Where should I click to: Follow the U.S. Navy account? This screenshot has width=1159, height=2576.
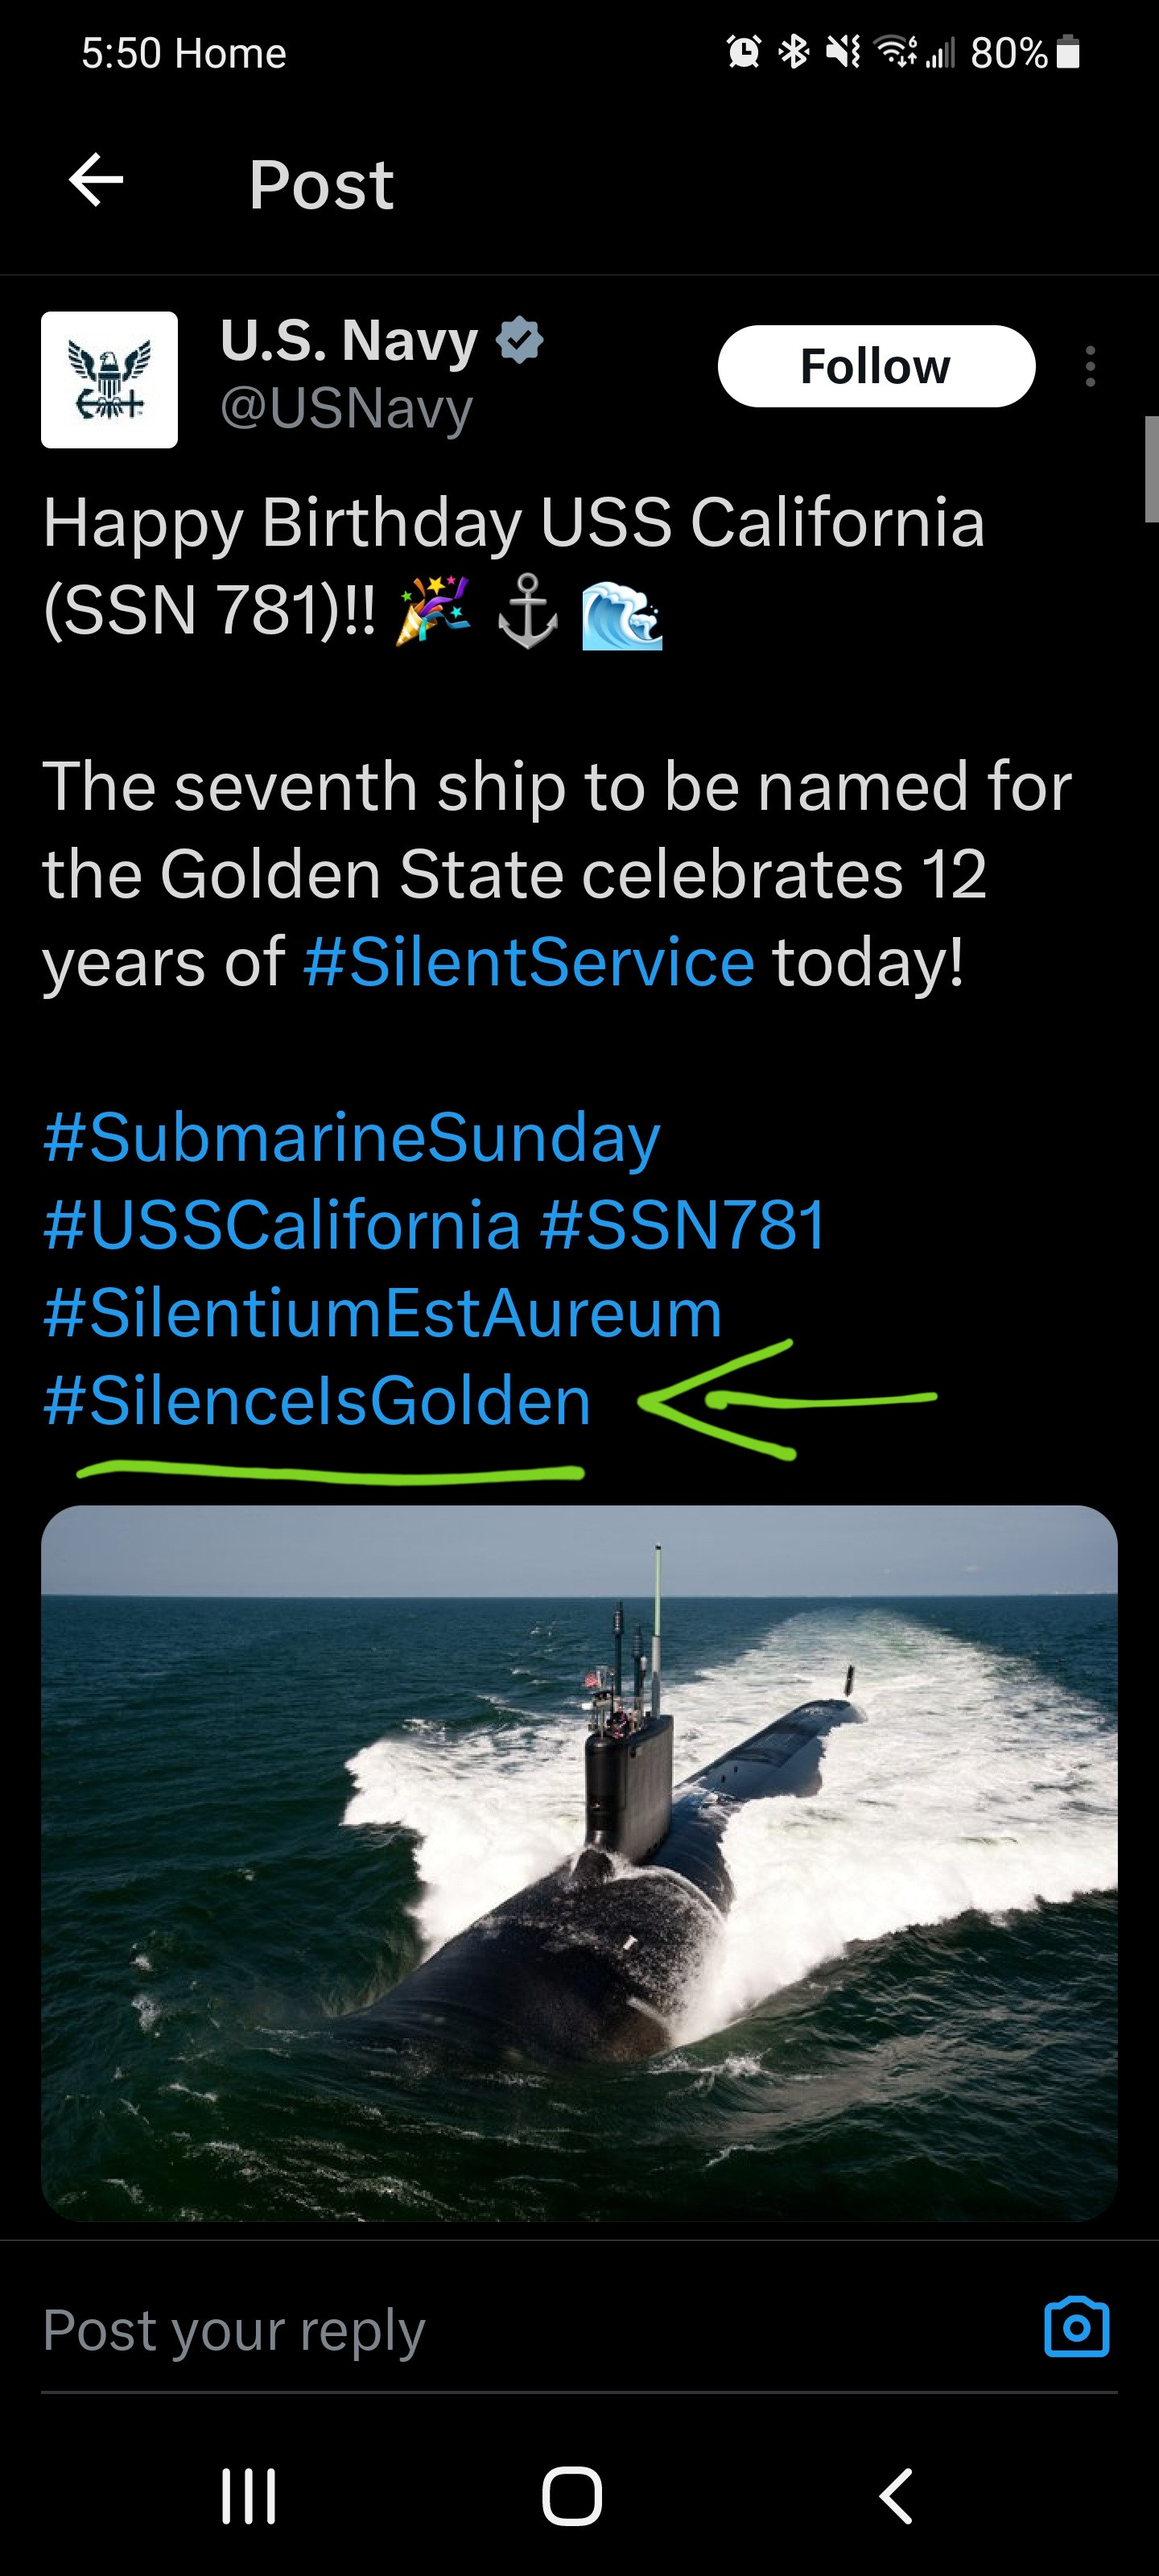click(x=876, y=366)
